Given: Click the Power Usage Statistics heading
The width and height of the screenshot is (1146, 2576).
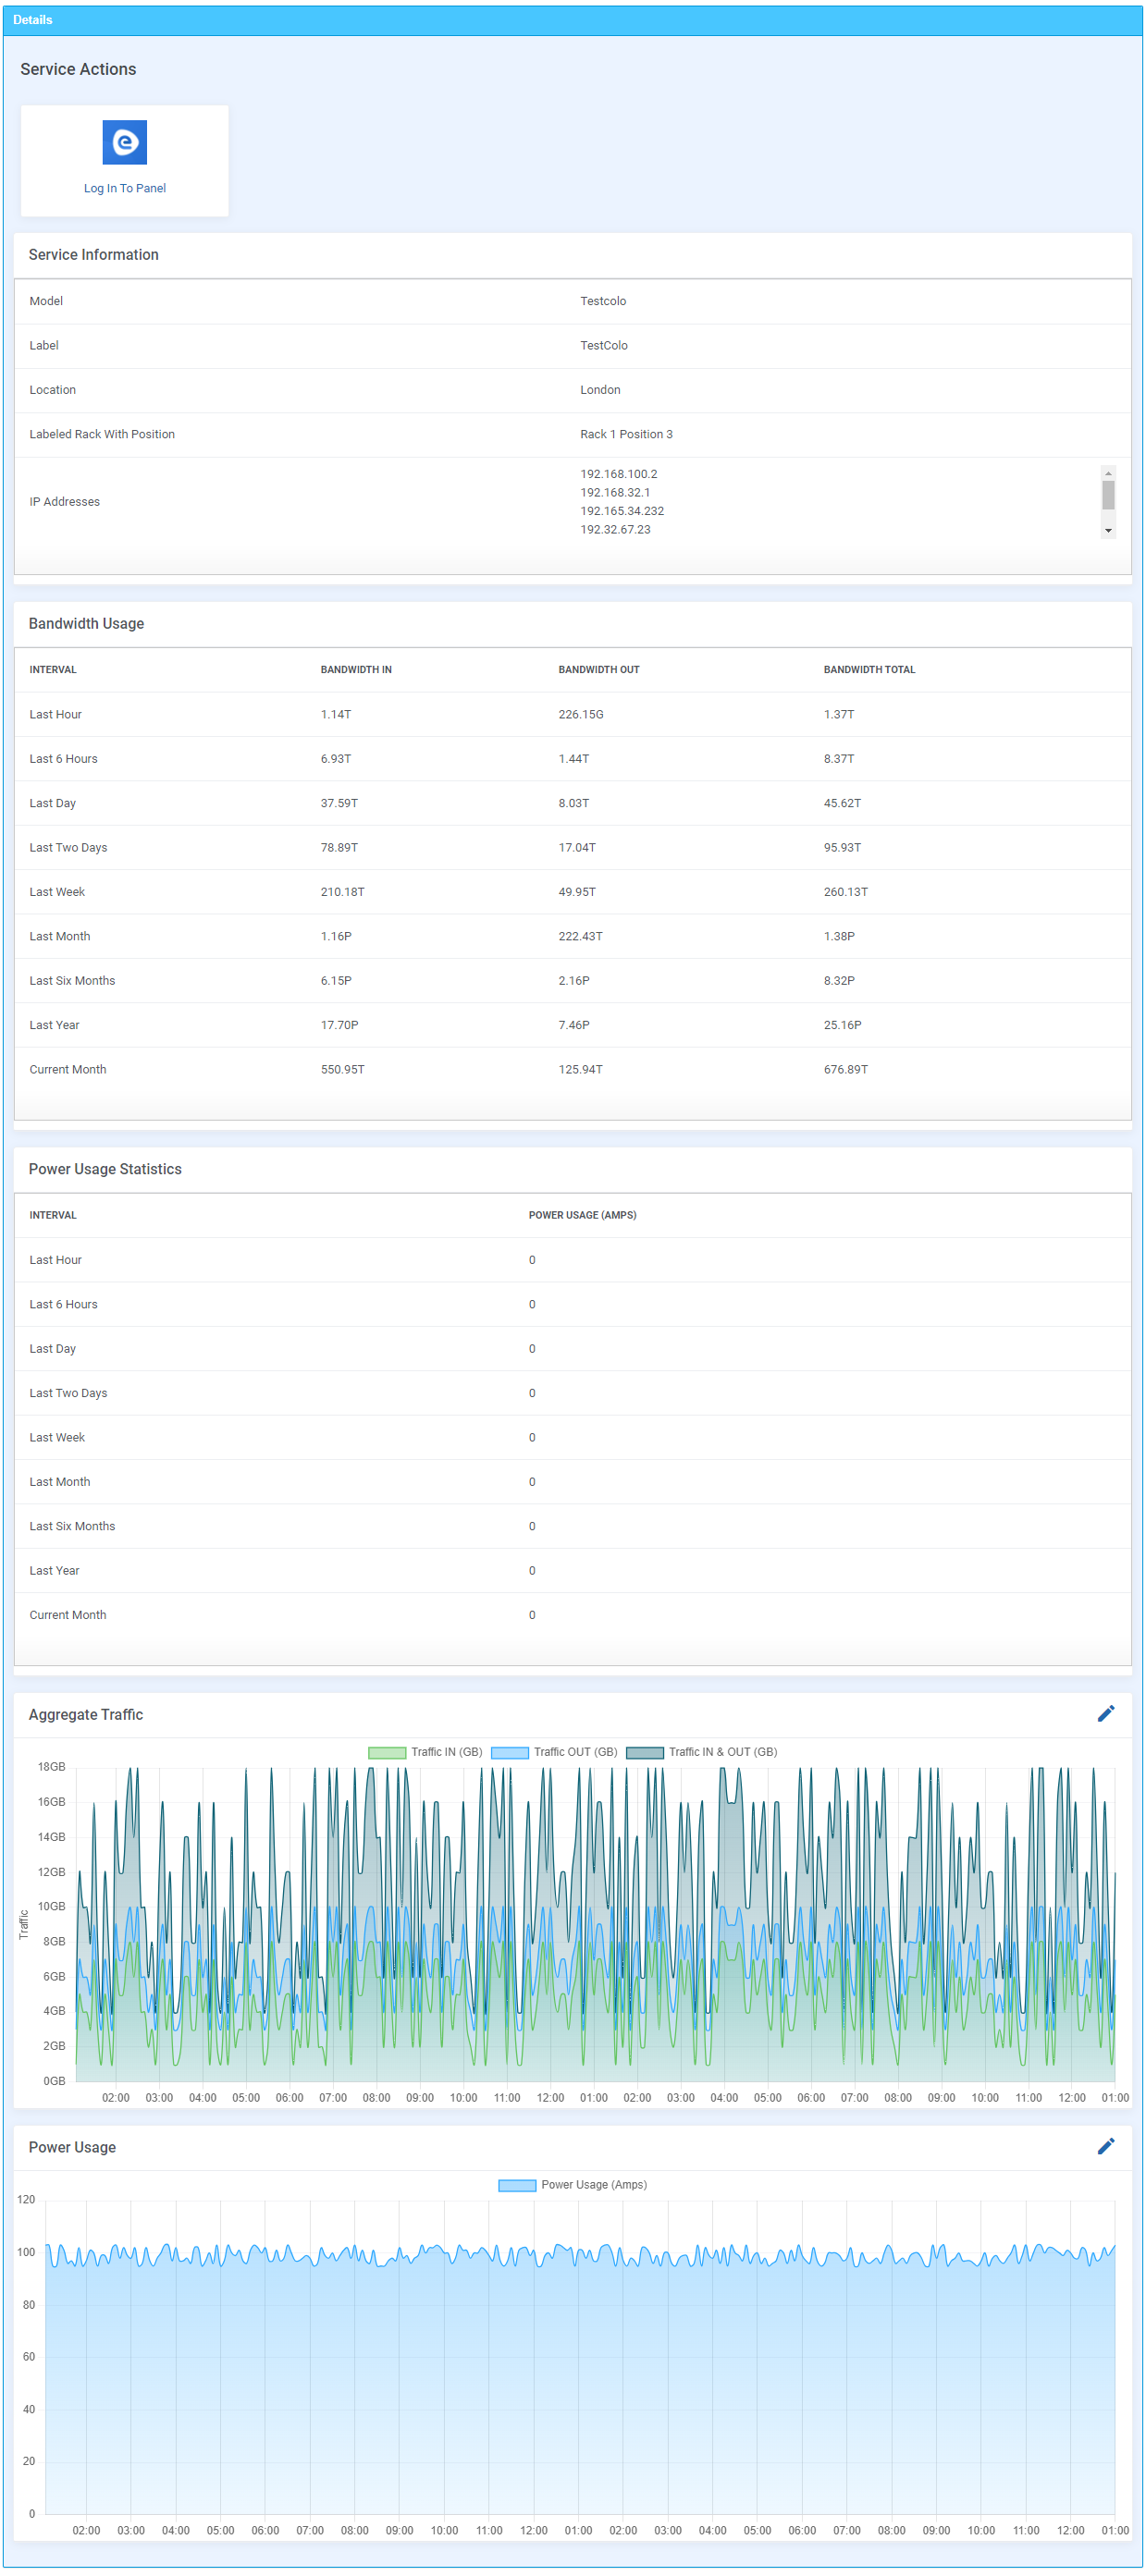Looking at the screenshot, I should [x=105, y=1169].
